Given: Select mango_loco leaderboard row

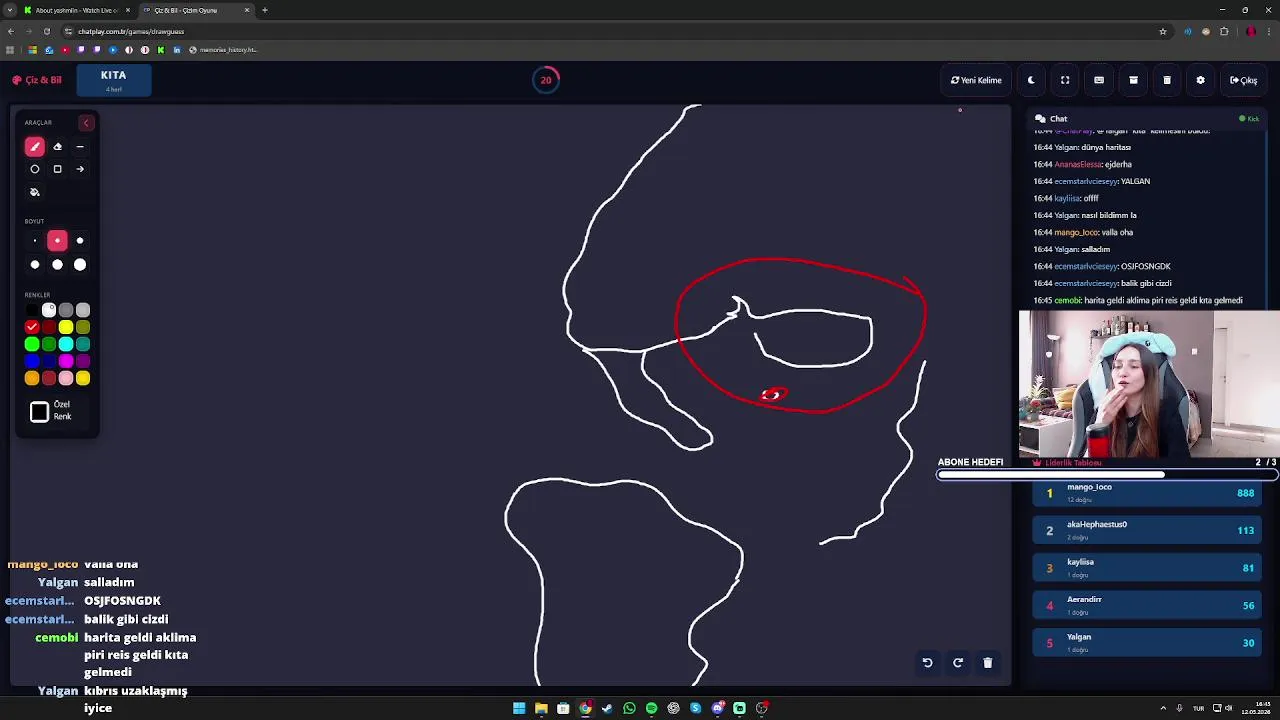Looking at the screenshot, I should (x=1148, y=493).
